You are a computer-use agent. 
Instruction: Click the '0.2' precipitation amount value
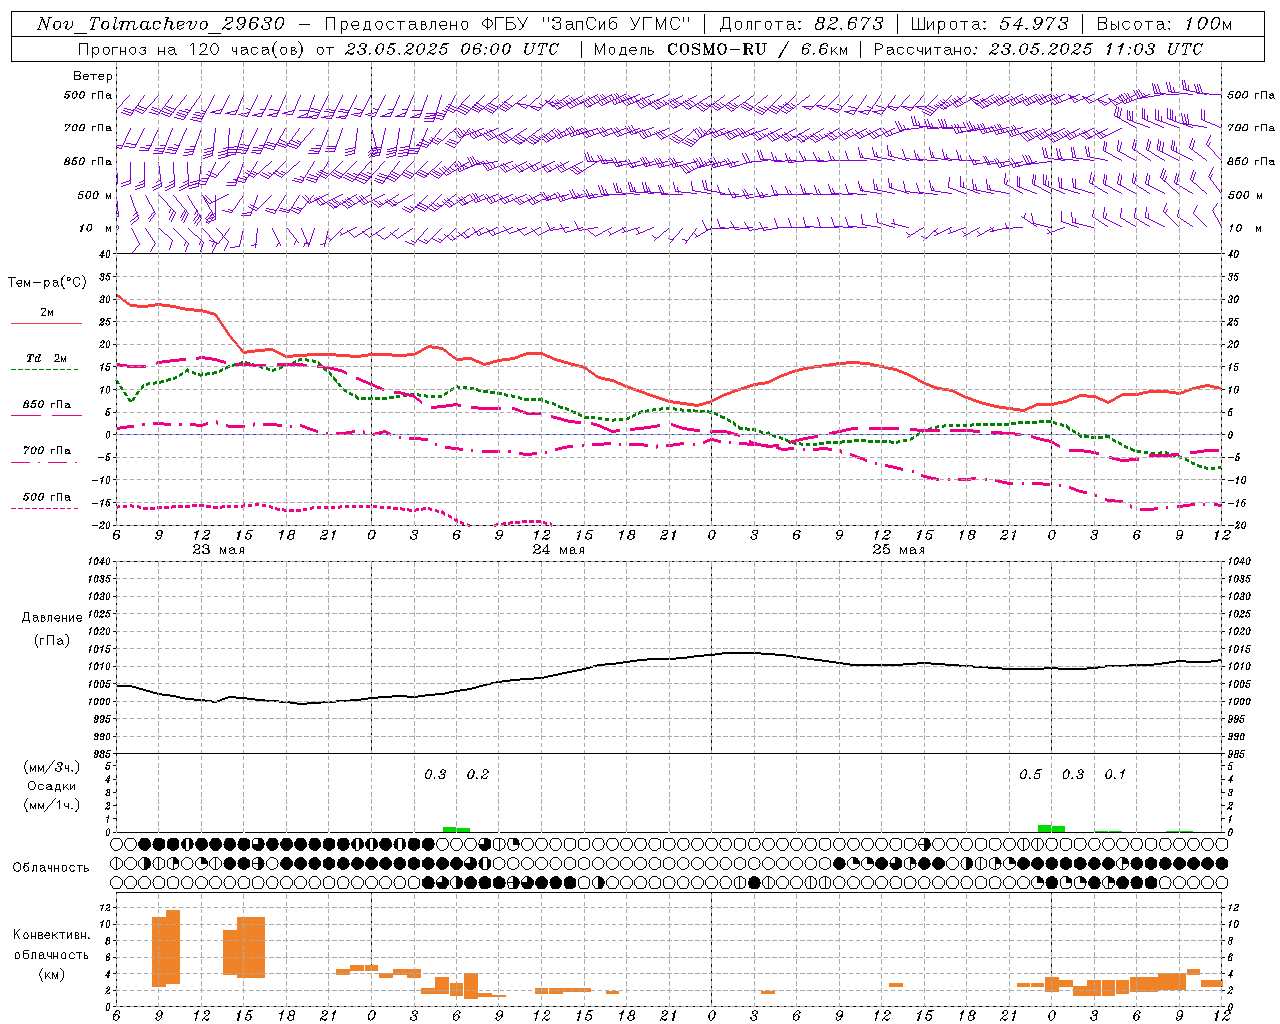tap(478, 775)
